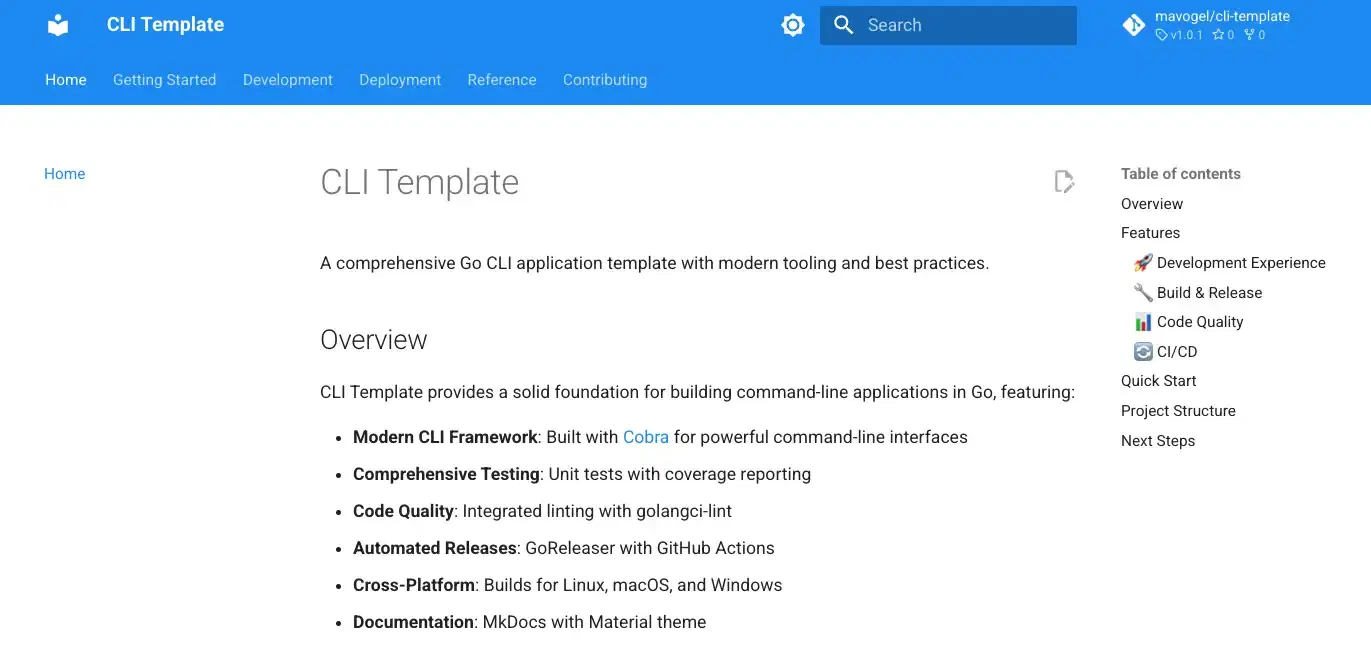Follow the Cobra hyperlink
The image size is (1371, 665).
(646, 437)
